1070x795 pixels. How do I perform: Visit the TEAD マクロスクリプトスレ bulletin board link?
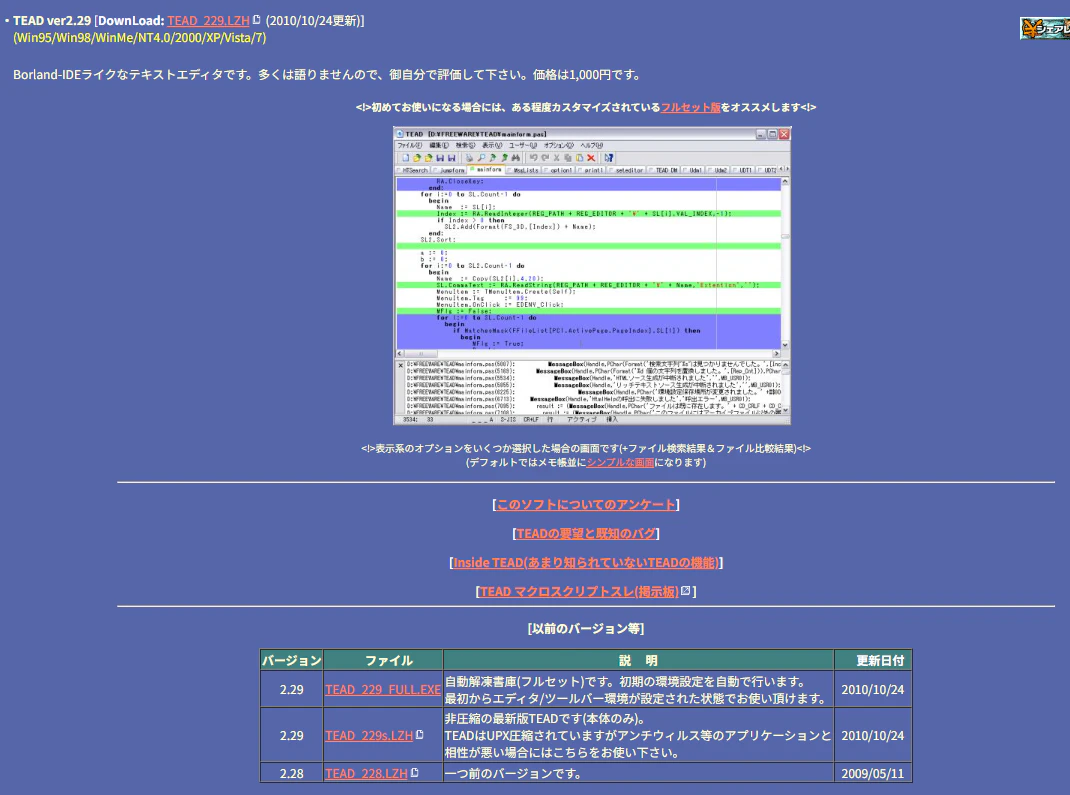point(579,592)
